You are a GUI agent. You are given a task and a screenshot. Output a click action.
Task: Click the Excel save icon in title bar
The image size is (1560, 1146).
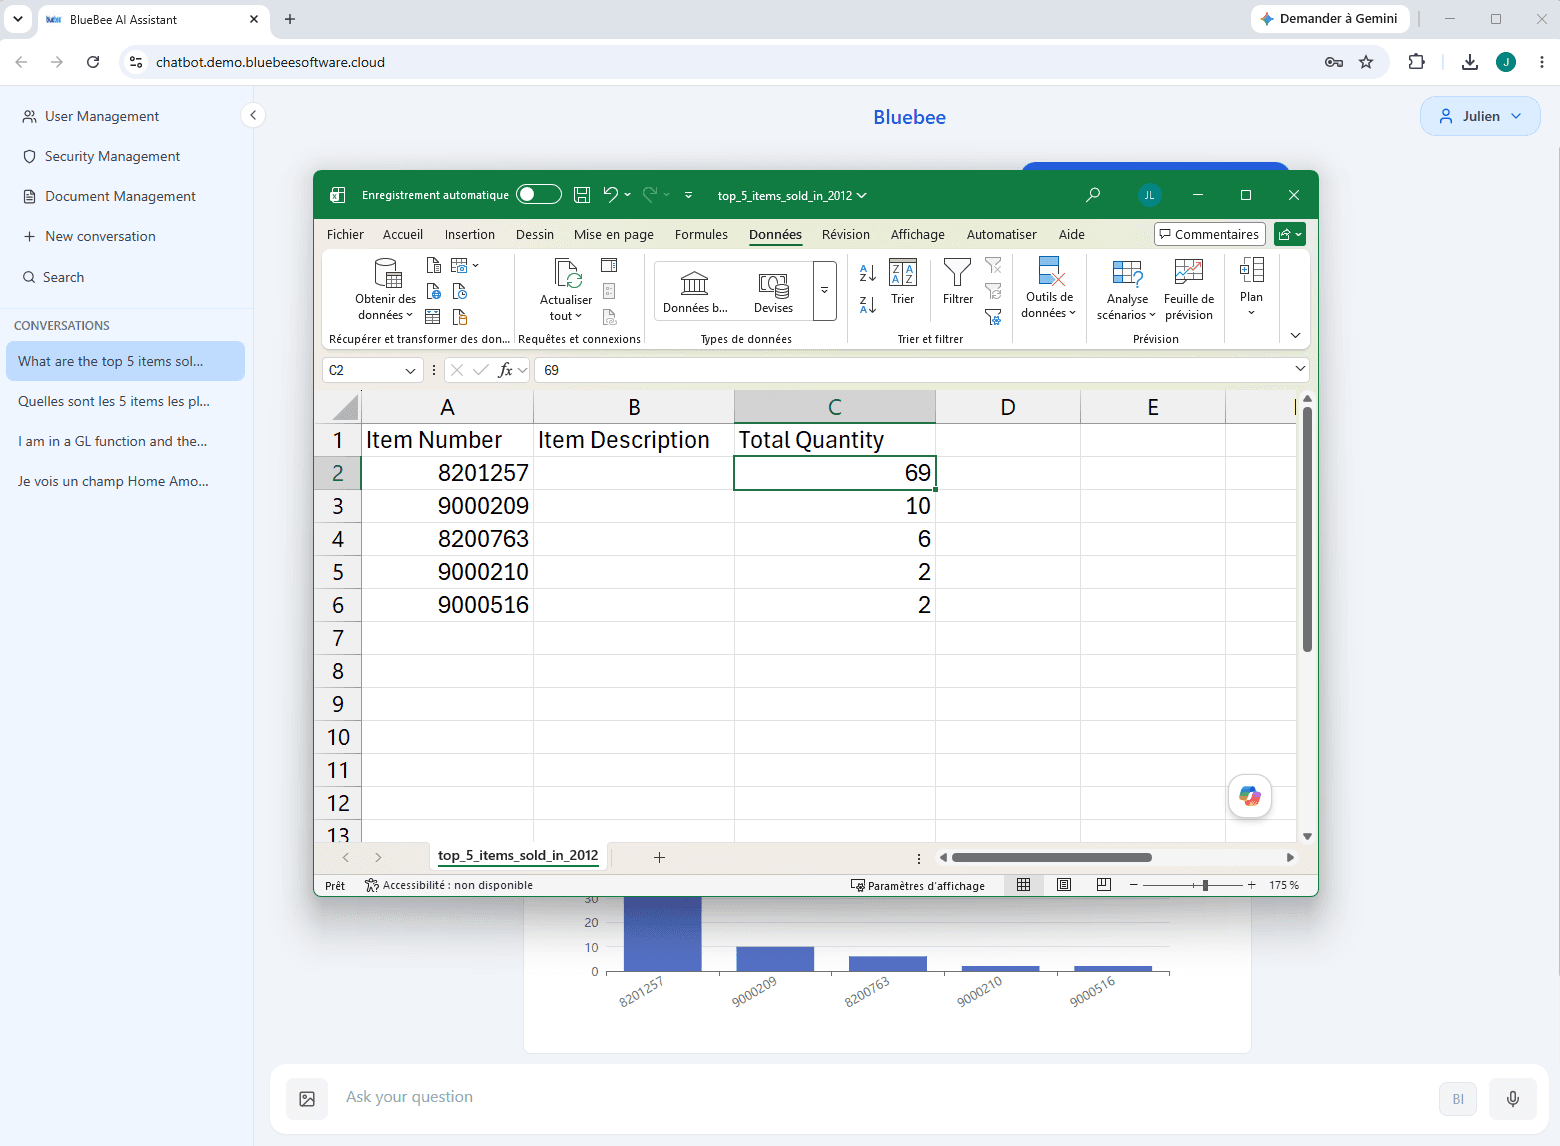click(x=582, y=195)
